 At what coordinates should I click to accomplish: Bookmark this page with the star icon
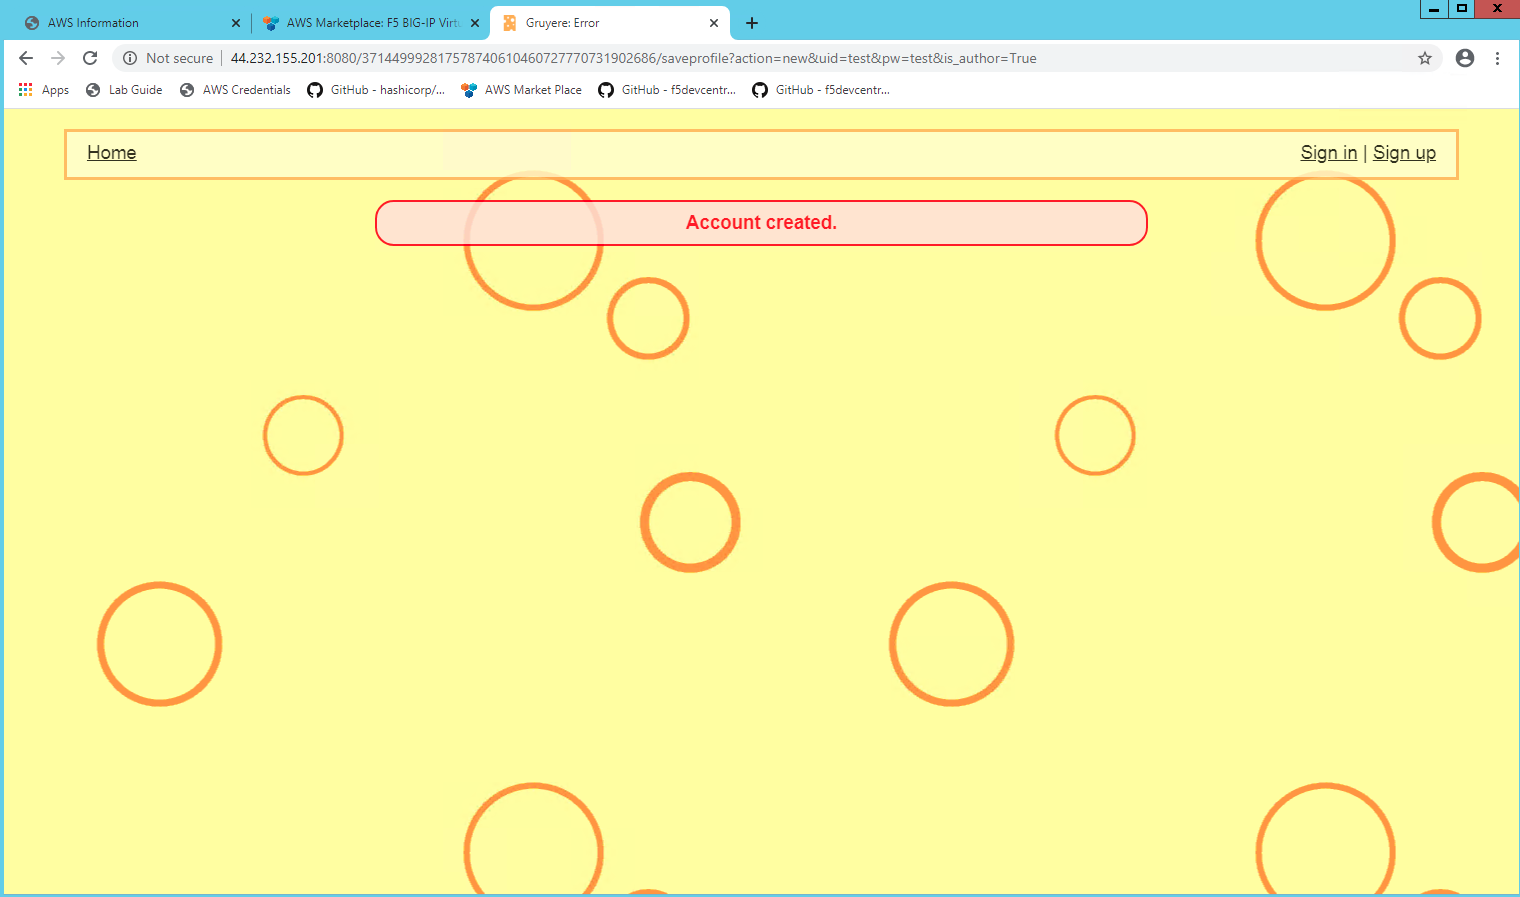coord(1425,58)
